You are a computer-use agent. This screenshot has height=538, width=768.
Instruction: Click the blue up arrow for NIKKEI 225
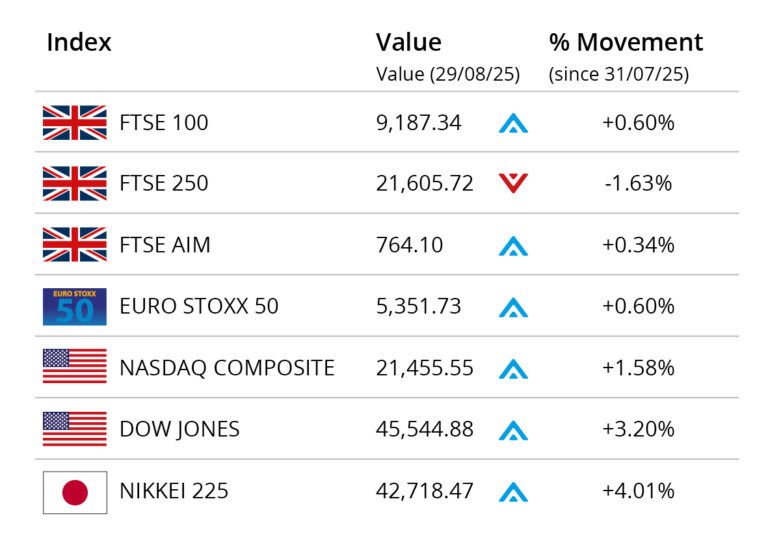[513, 491]
